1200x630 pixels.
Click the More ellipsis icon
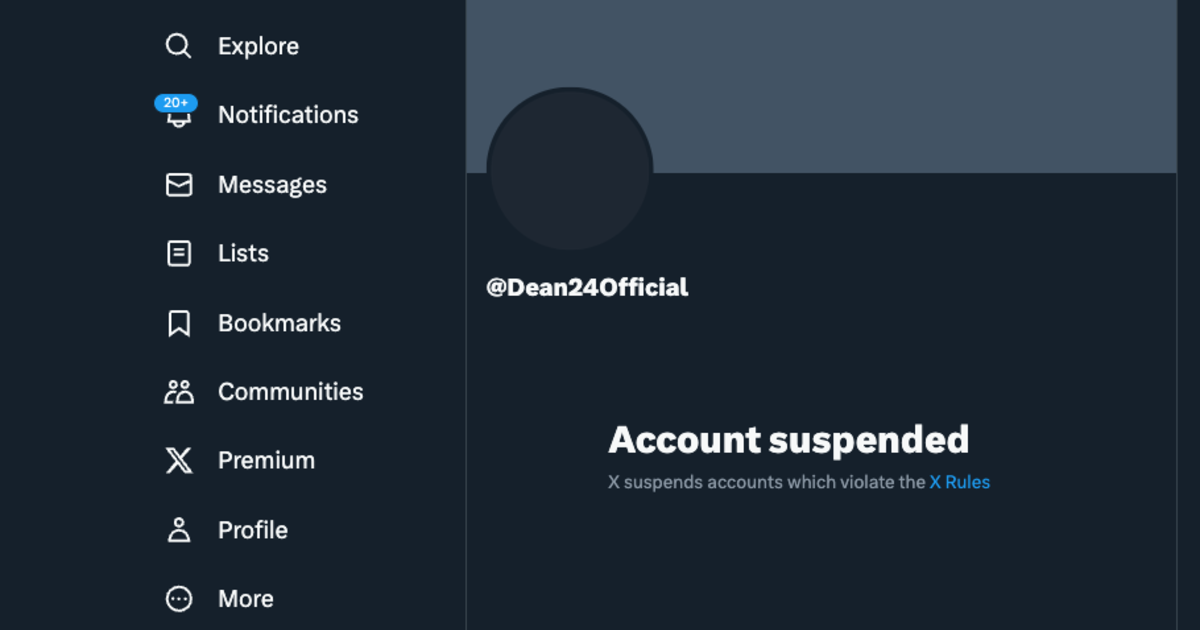click(178, 598)
